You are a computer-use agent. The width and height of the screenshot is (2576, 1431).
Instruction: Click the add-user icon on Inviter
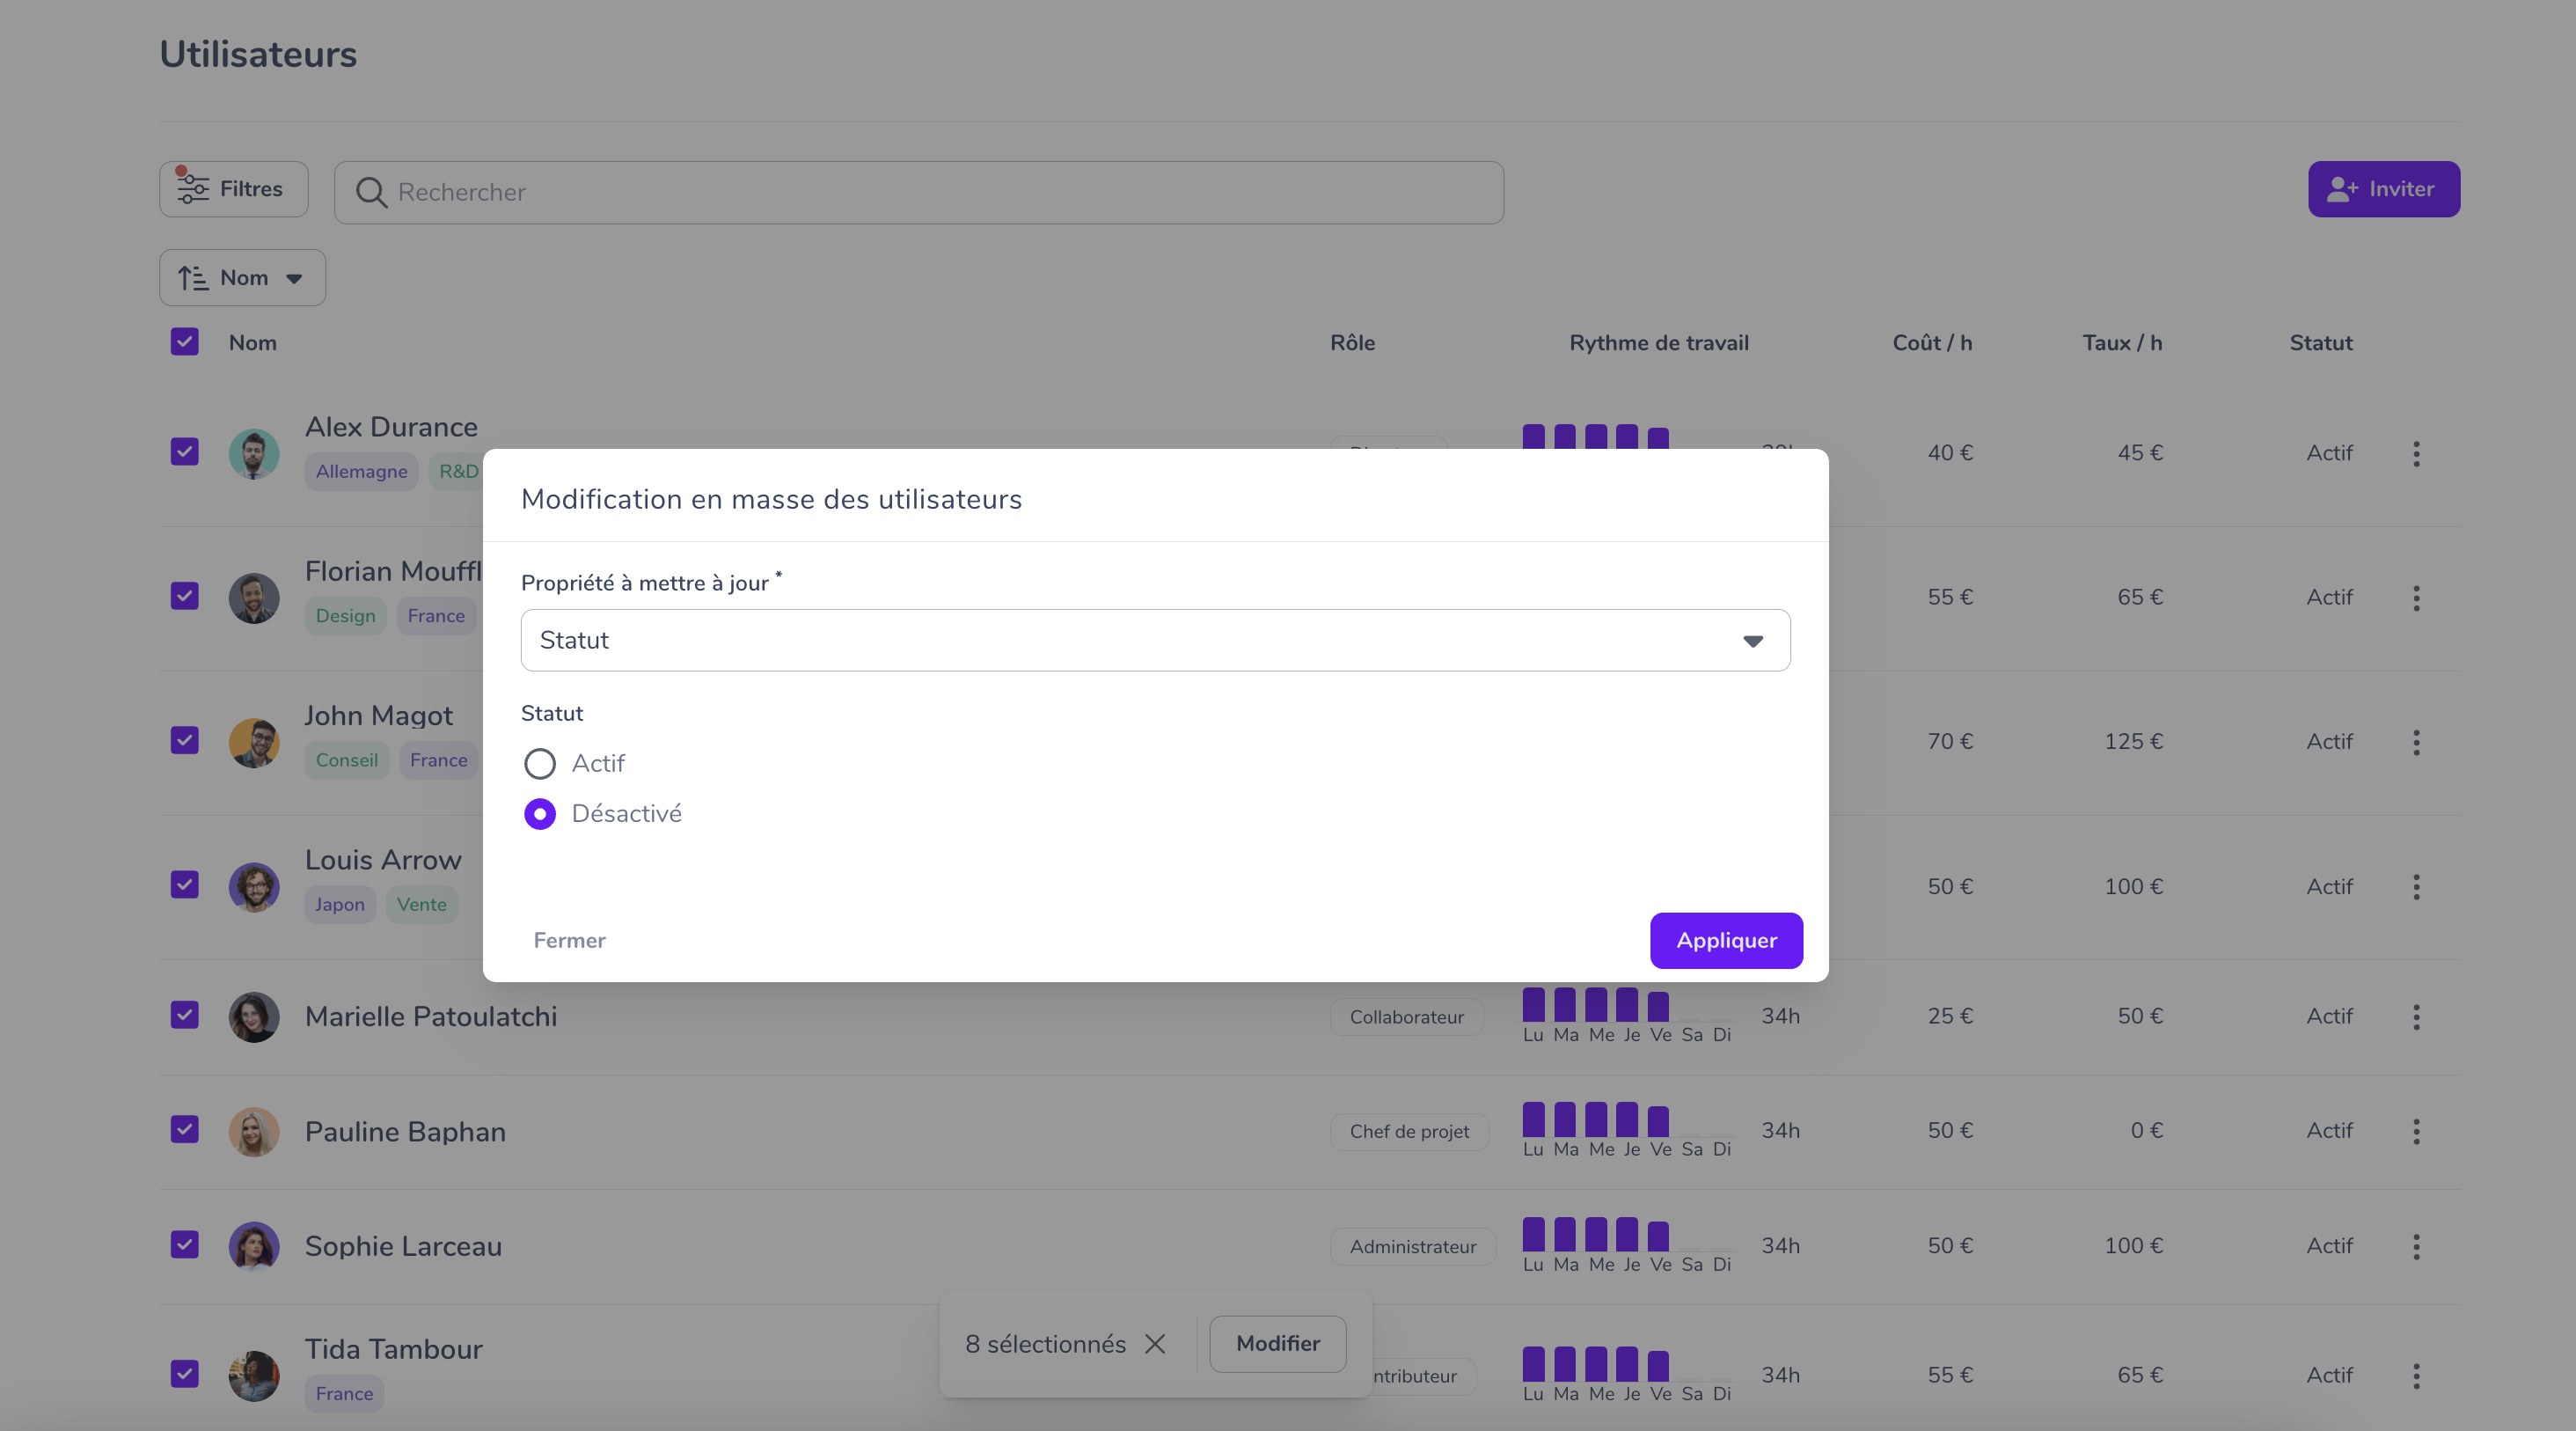click(x=2342, y=189)
